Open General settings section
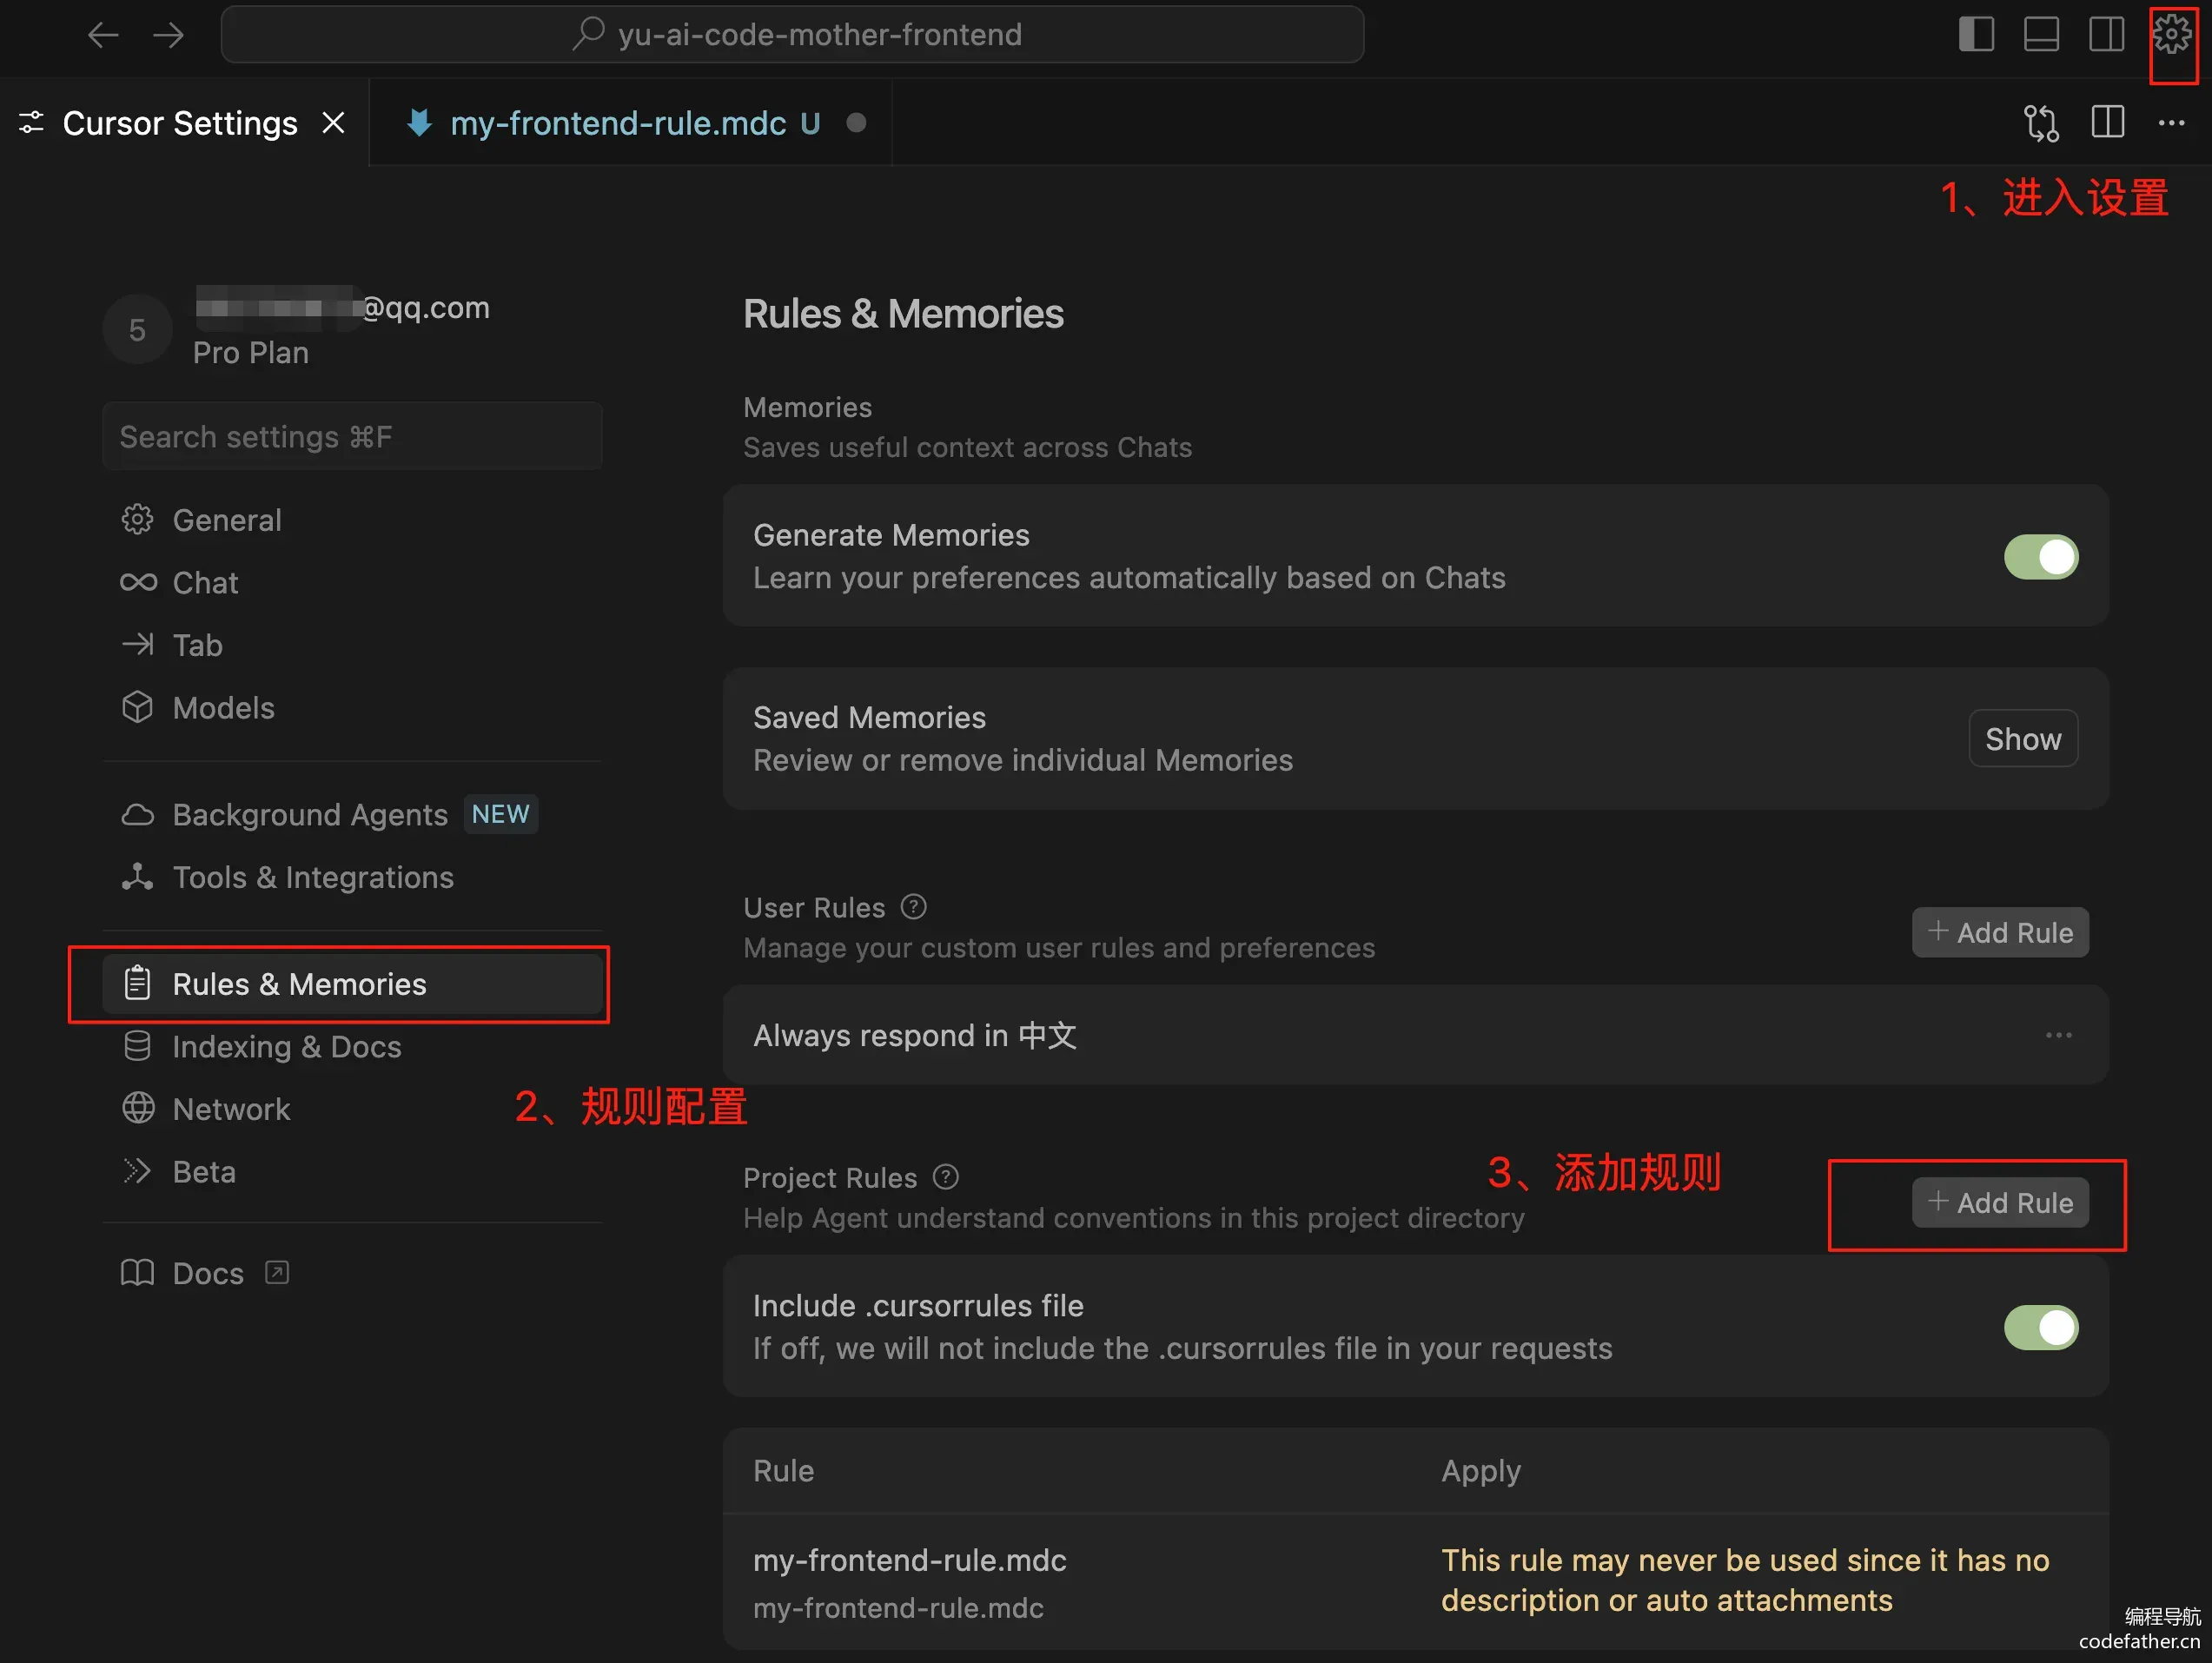Image resolution: width=2212 pixels, height=1663 pixels. click(x=352, y=520)
